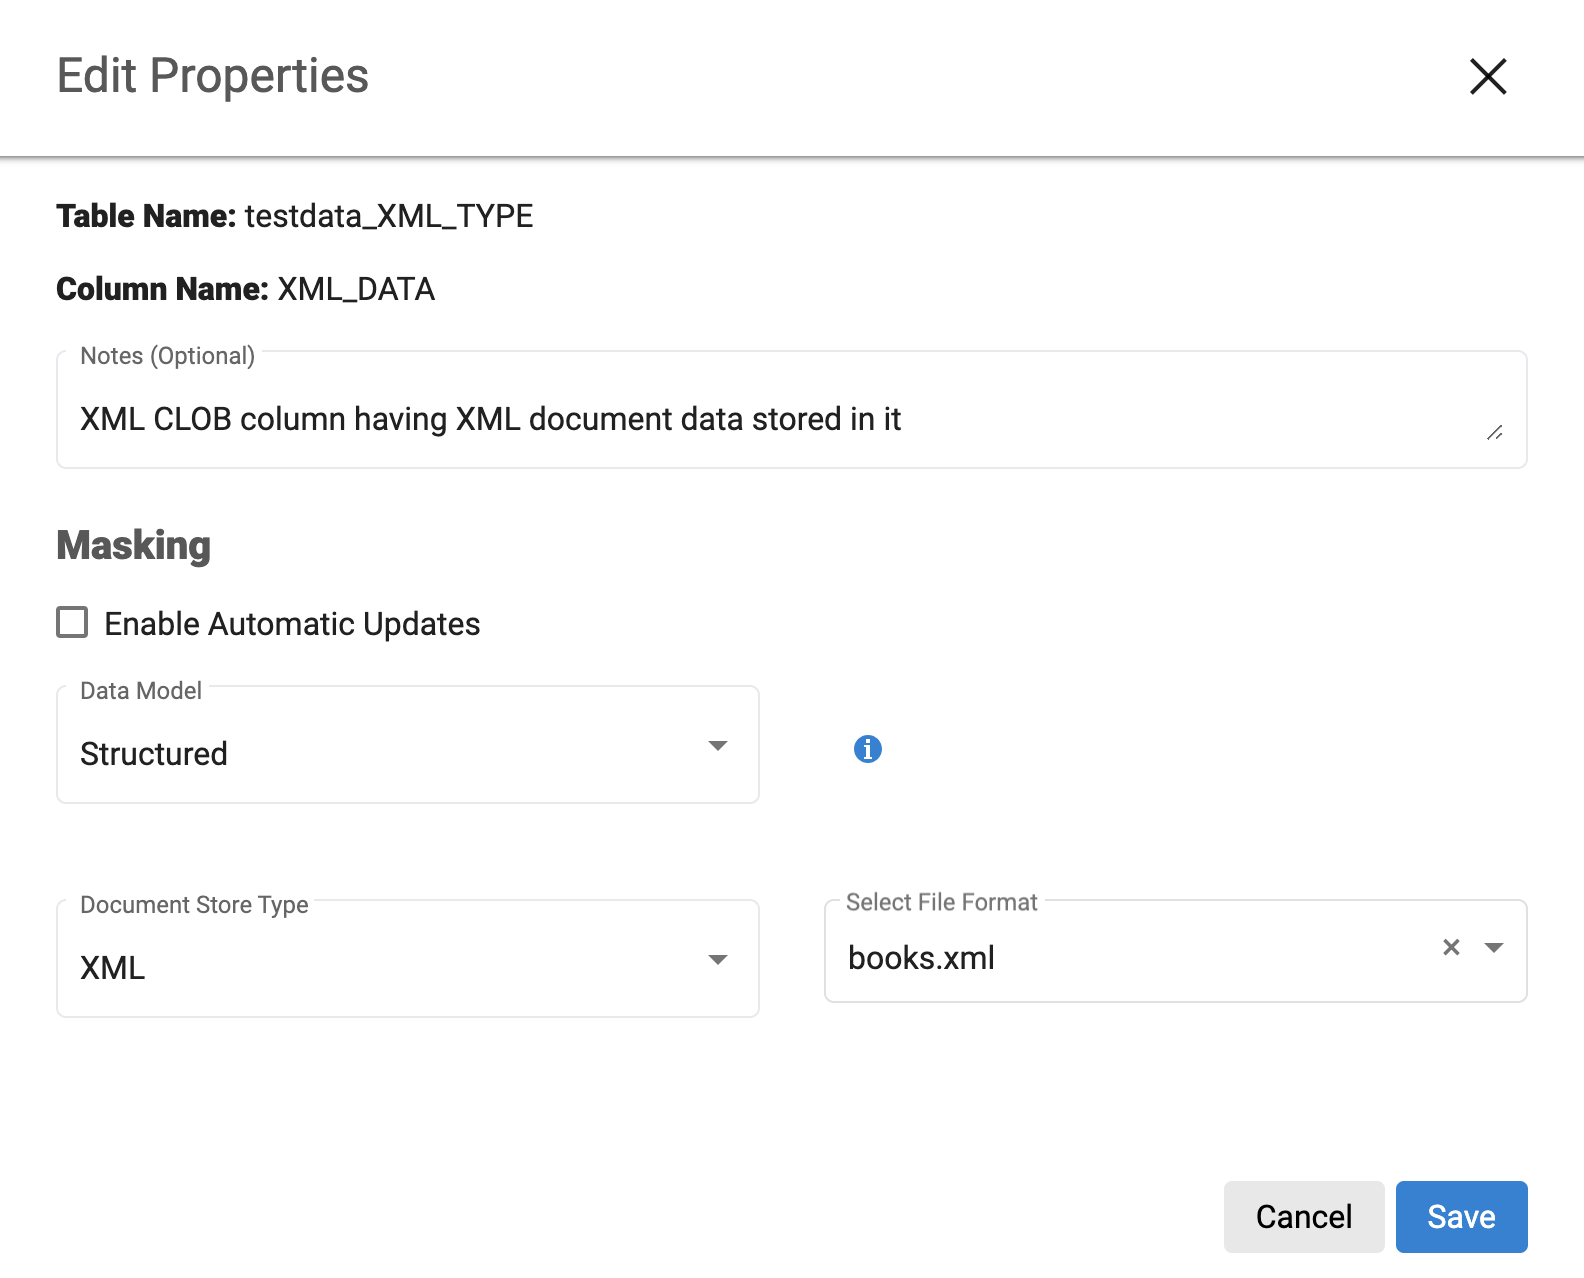Click the Enable Automatic Updates label text
This screenshot has height=1278, width=1584.
[292, 624]
